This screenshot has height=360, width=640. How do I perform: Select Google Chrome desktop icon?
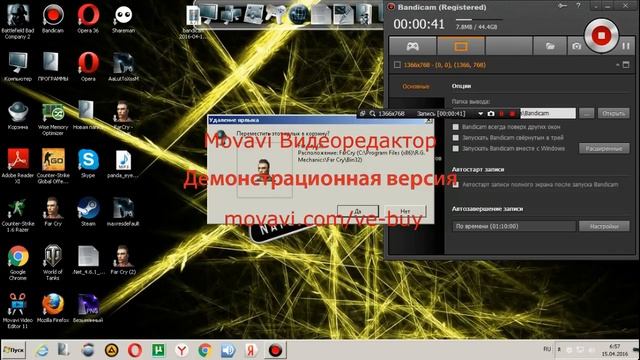tap(18, 262)
